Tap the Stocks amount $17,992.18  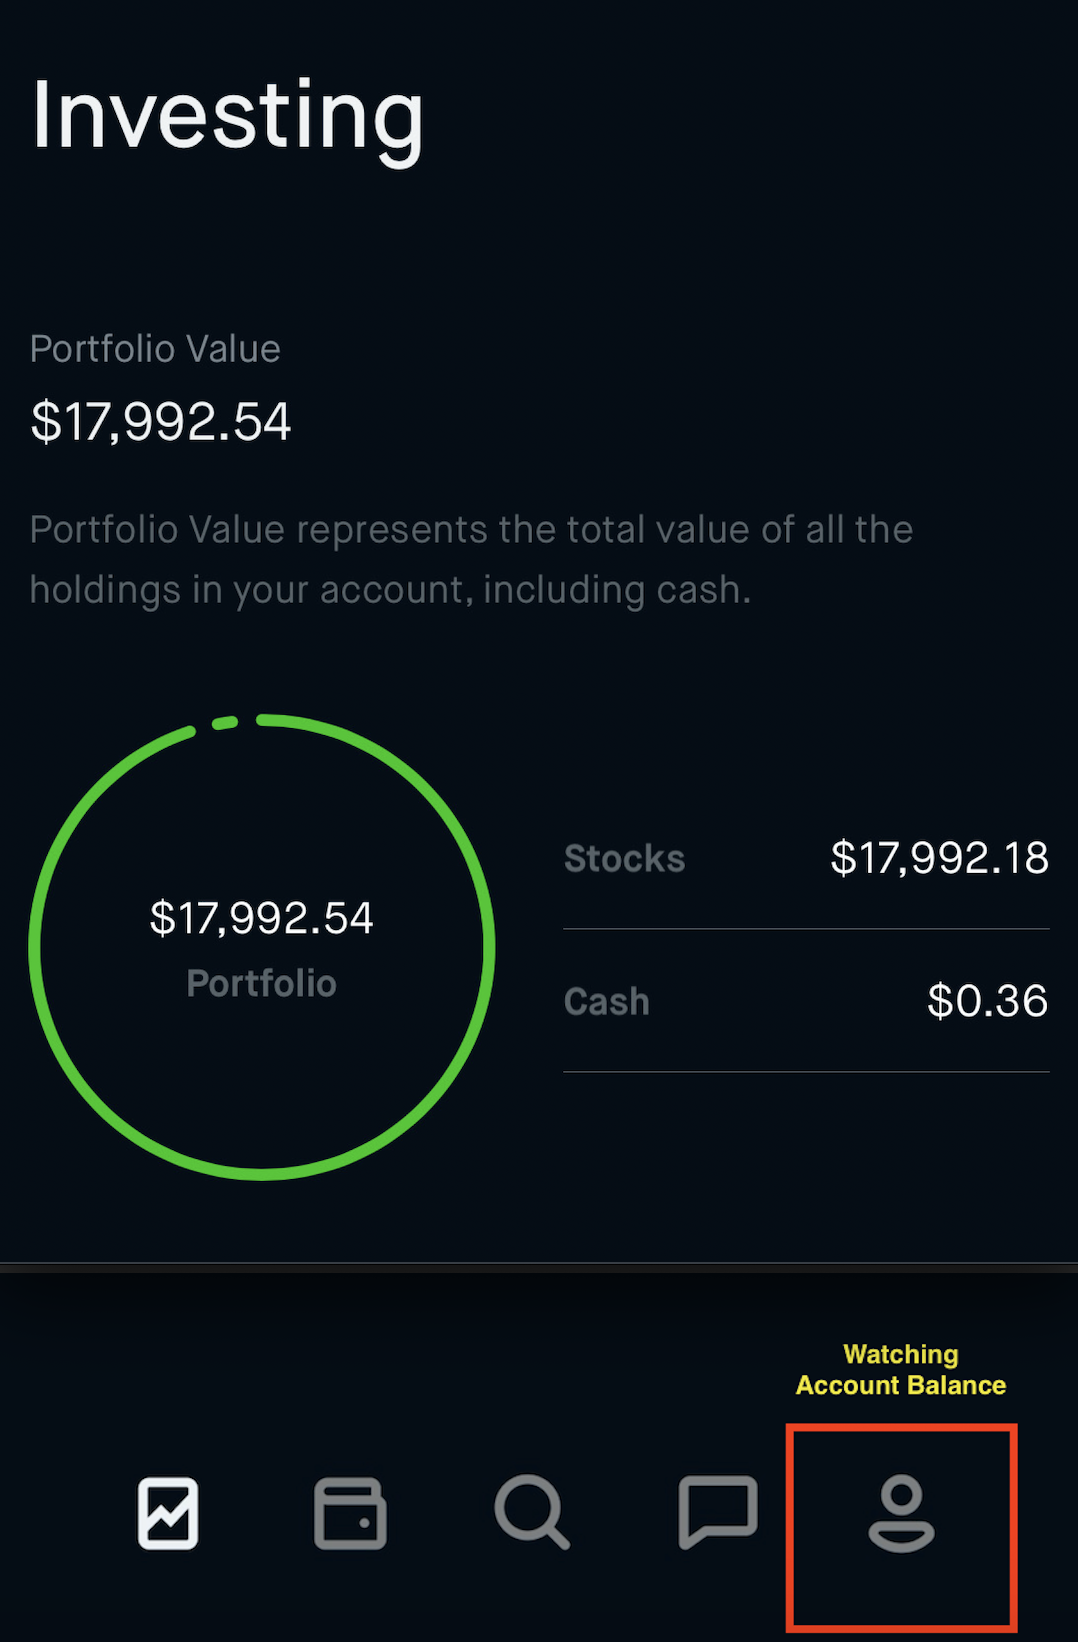[x=940, y=858]
